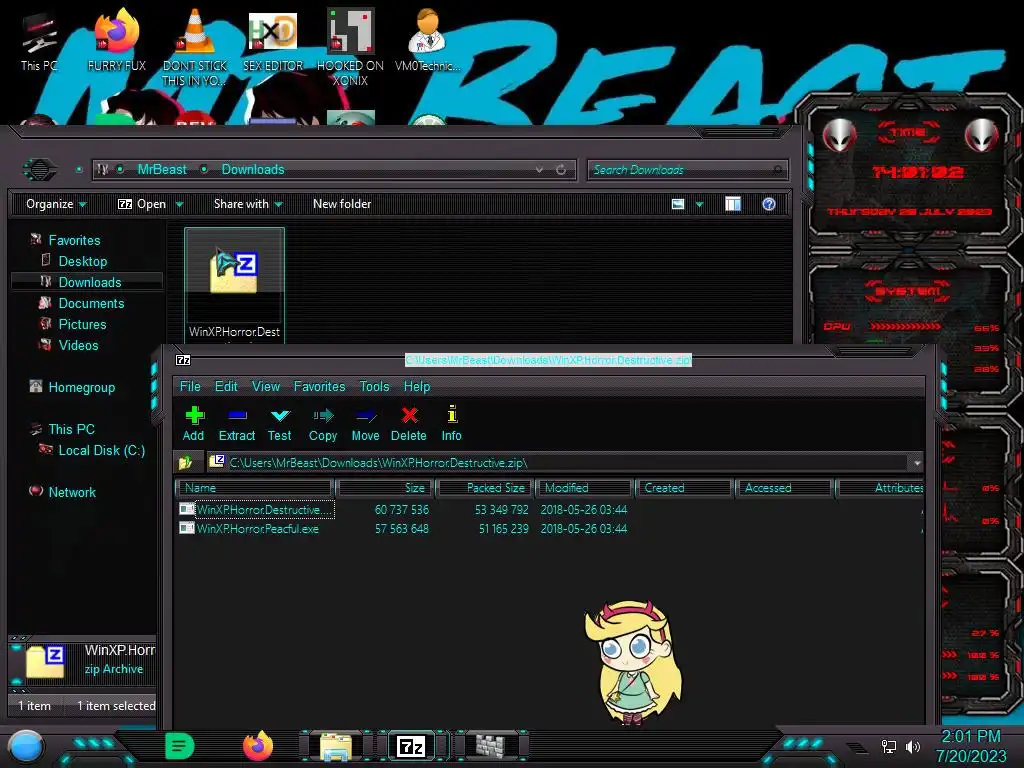Select Desktop in Explorer sidebar
1024x768 pixels.
pyautogui.click(x=83, y=261)
